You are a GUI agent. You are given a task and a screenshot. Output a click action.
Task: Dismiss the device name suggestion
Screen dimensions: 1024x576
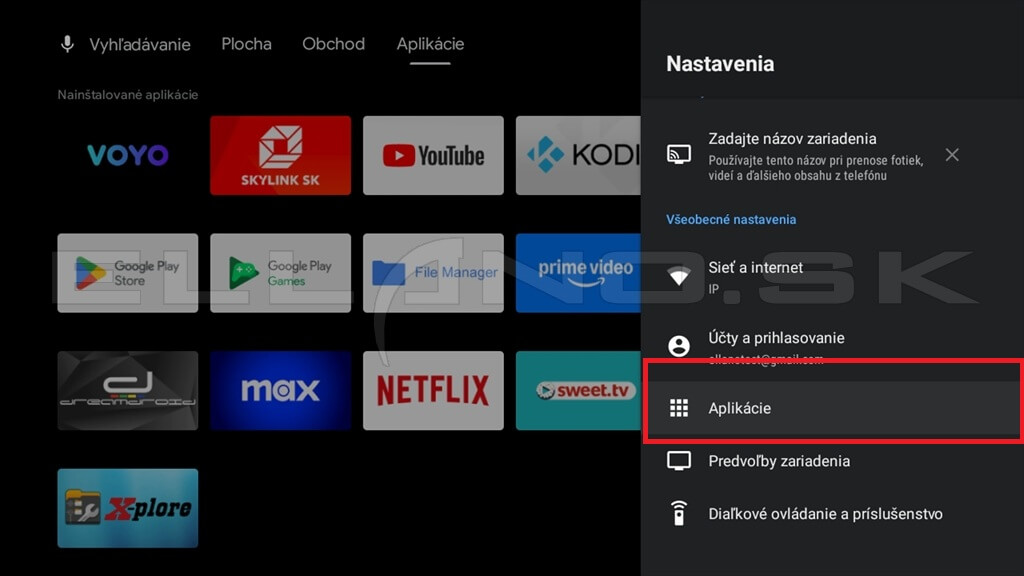point(952,155)
